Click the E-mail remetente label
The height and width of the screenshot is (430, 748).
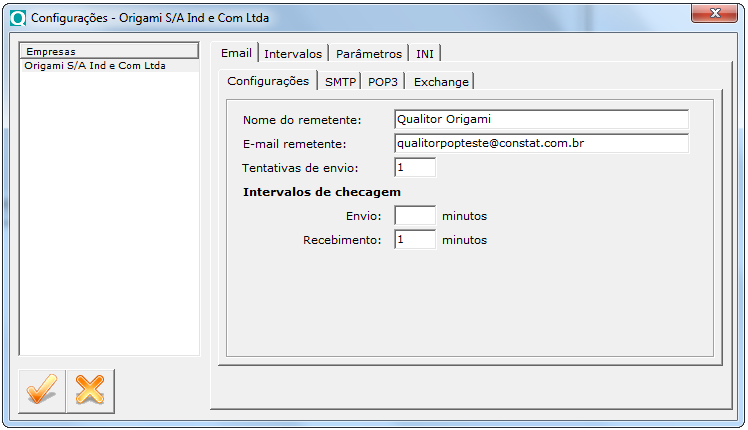coord(294,144)
